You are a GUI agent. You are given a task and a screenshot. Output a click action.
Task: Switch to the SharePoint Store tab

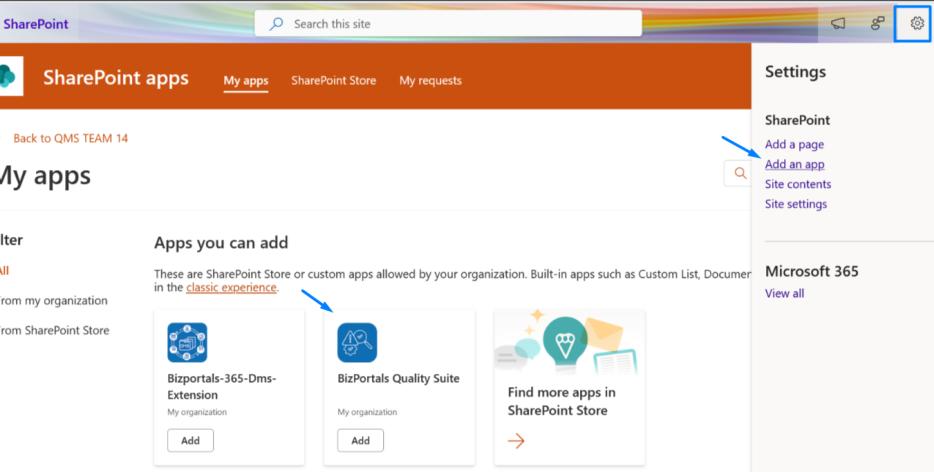click(334, 80)
